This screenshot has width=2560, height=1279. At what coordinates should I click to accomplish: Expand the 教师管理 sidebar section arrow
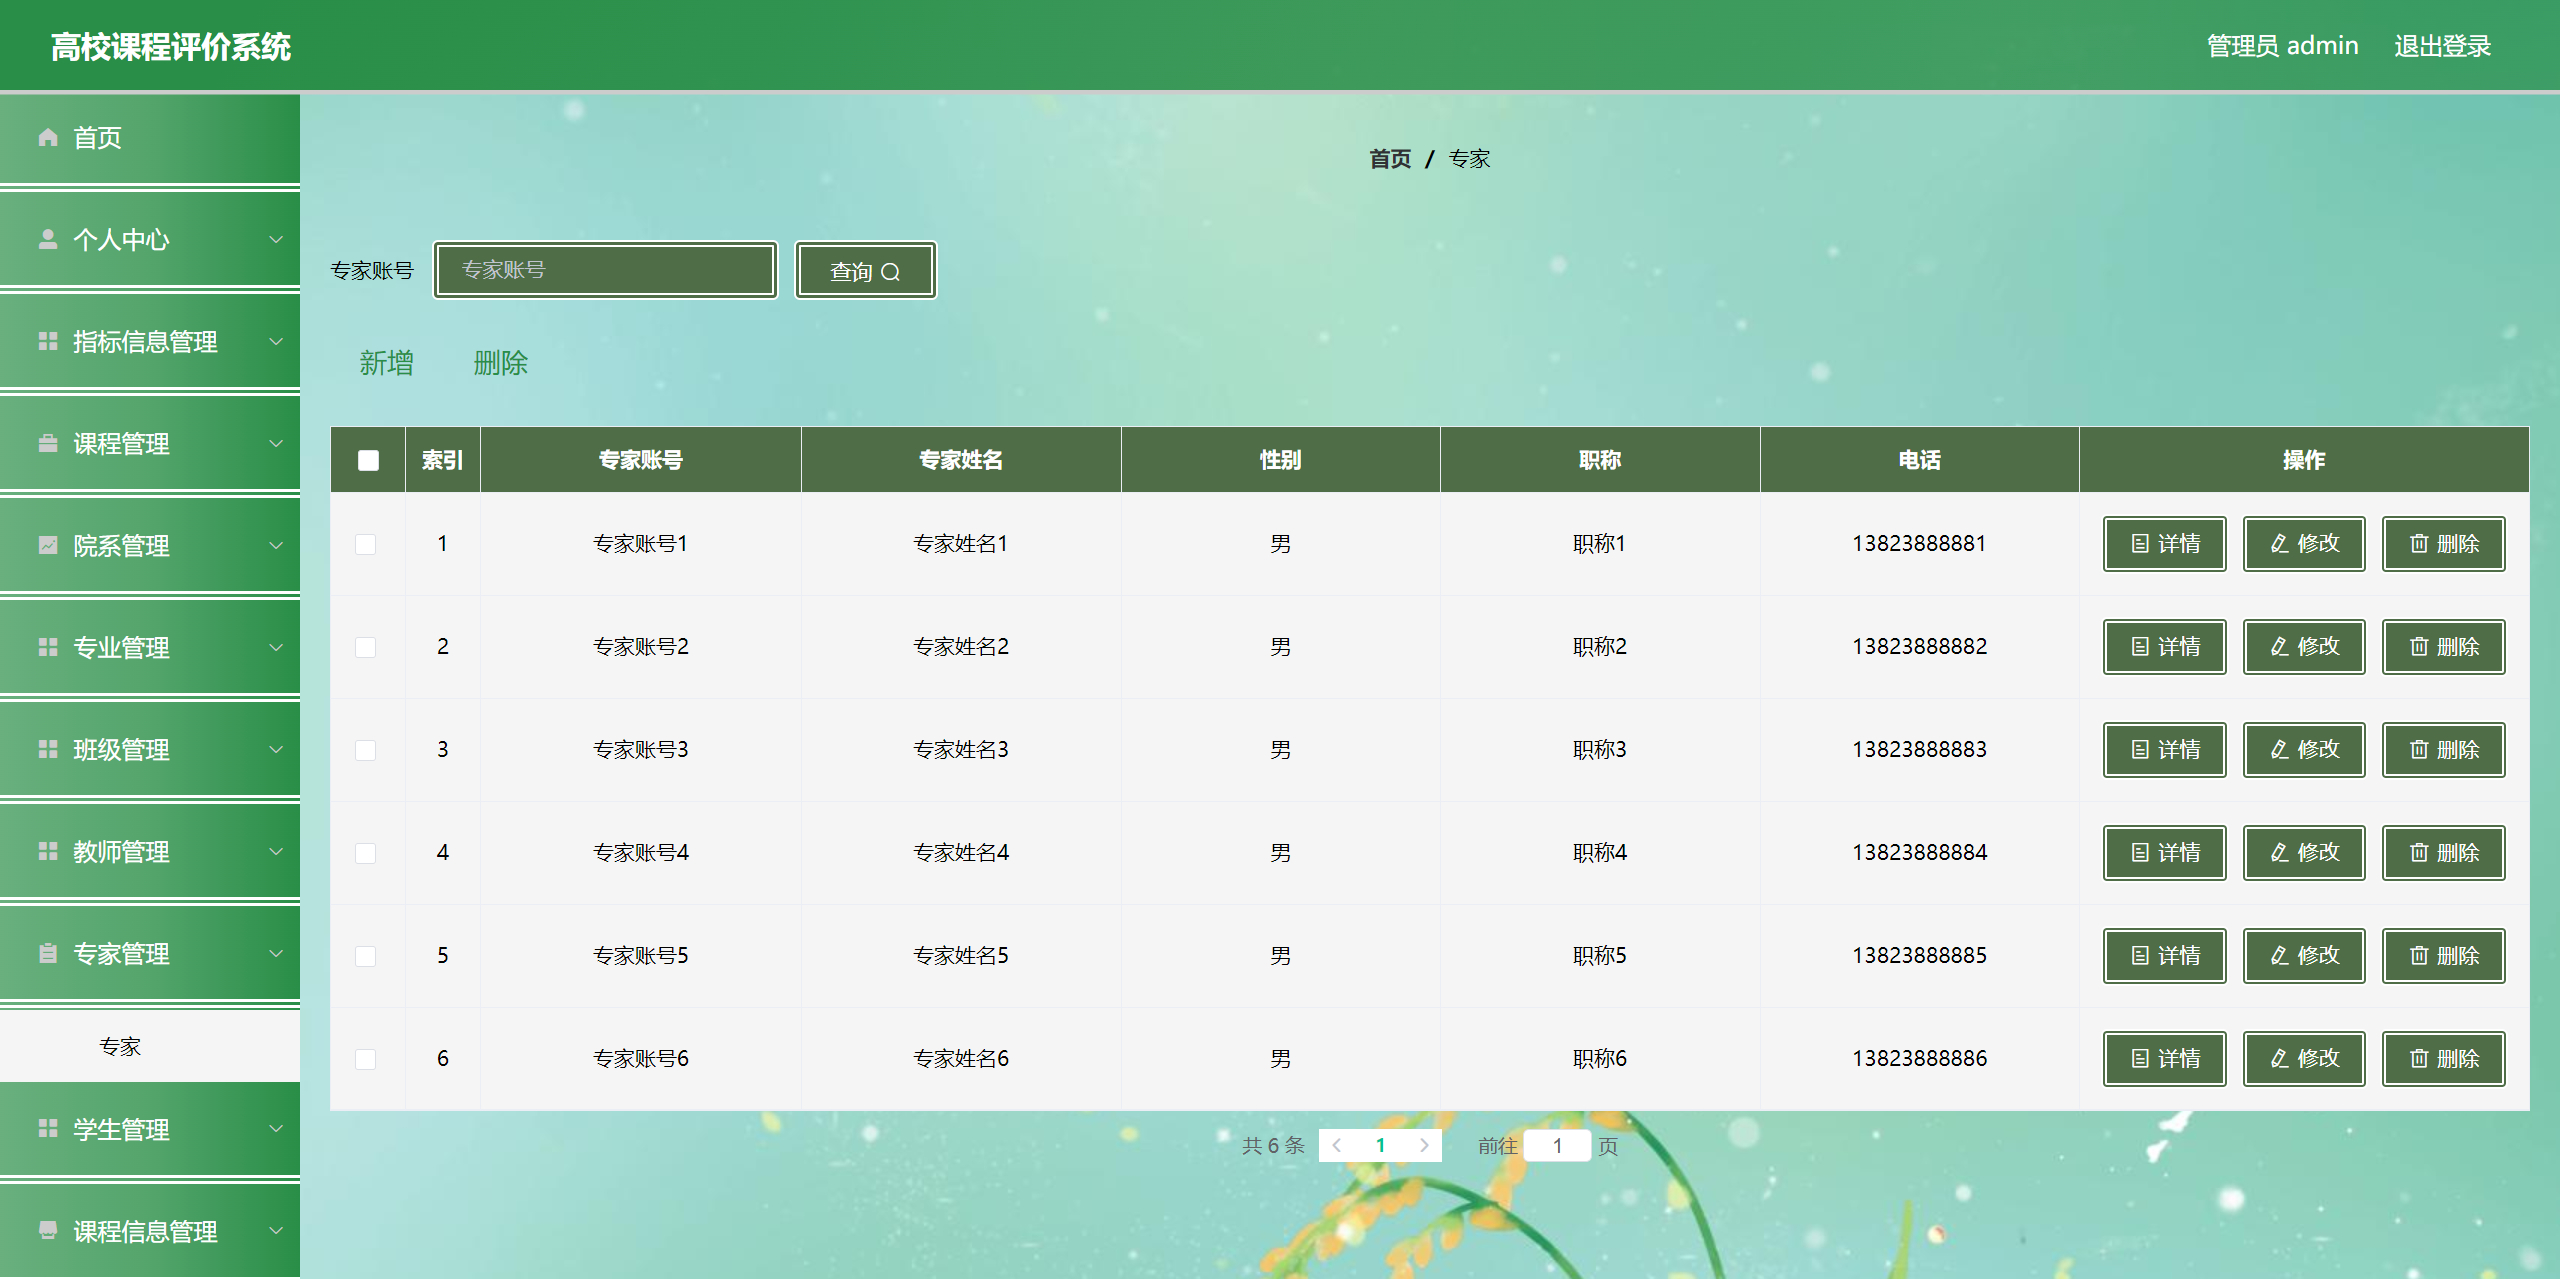(276, 851)
